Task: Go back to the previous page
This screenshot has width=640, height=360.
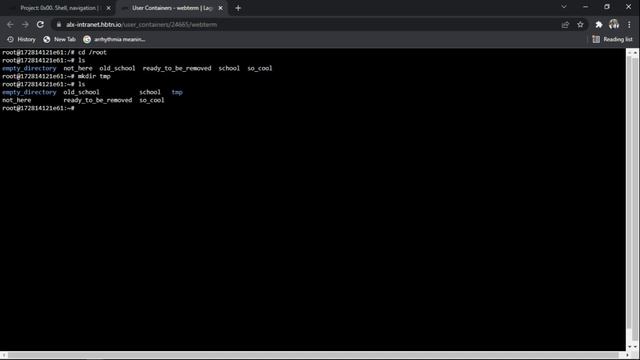Action: click(x=10, y=24)
